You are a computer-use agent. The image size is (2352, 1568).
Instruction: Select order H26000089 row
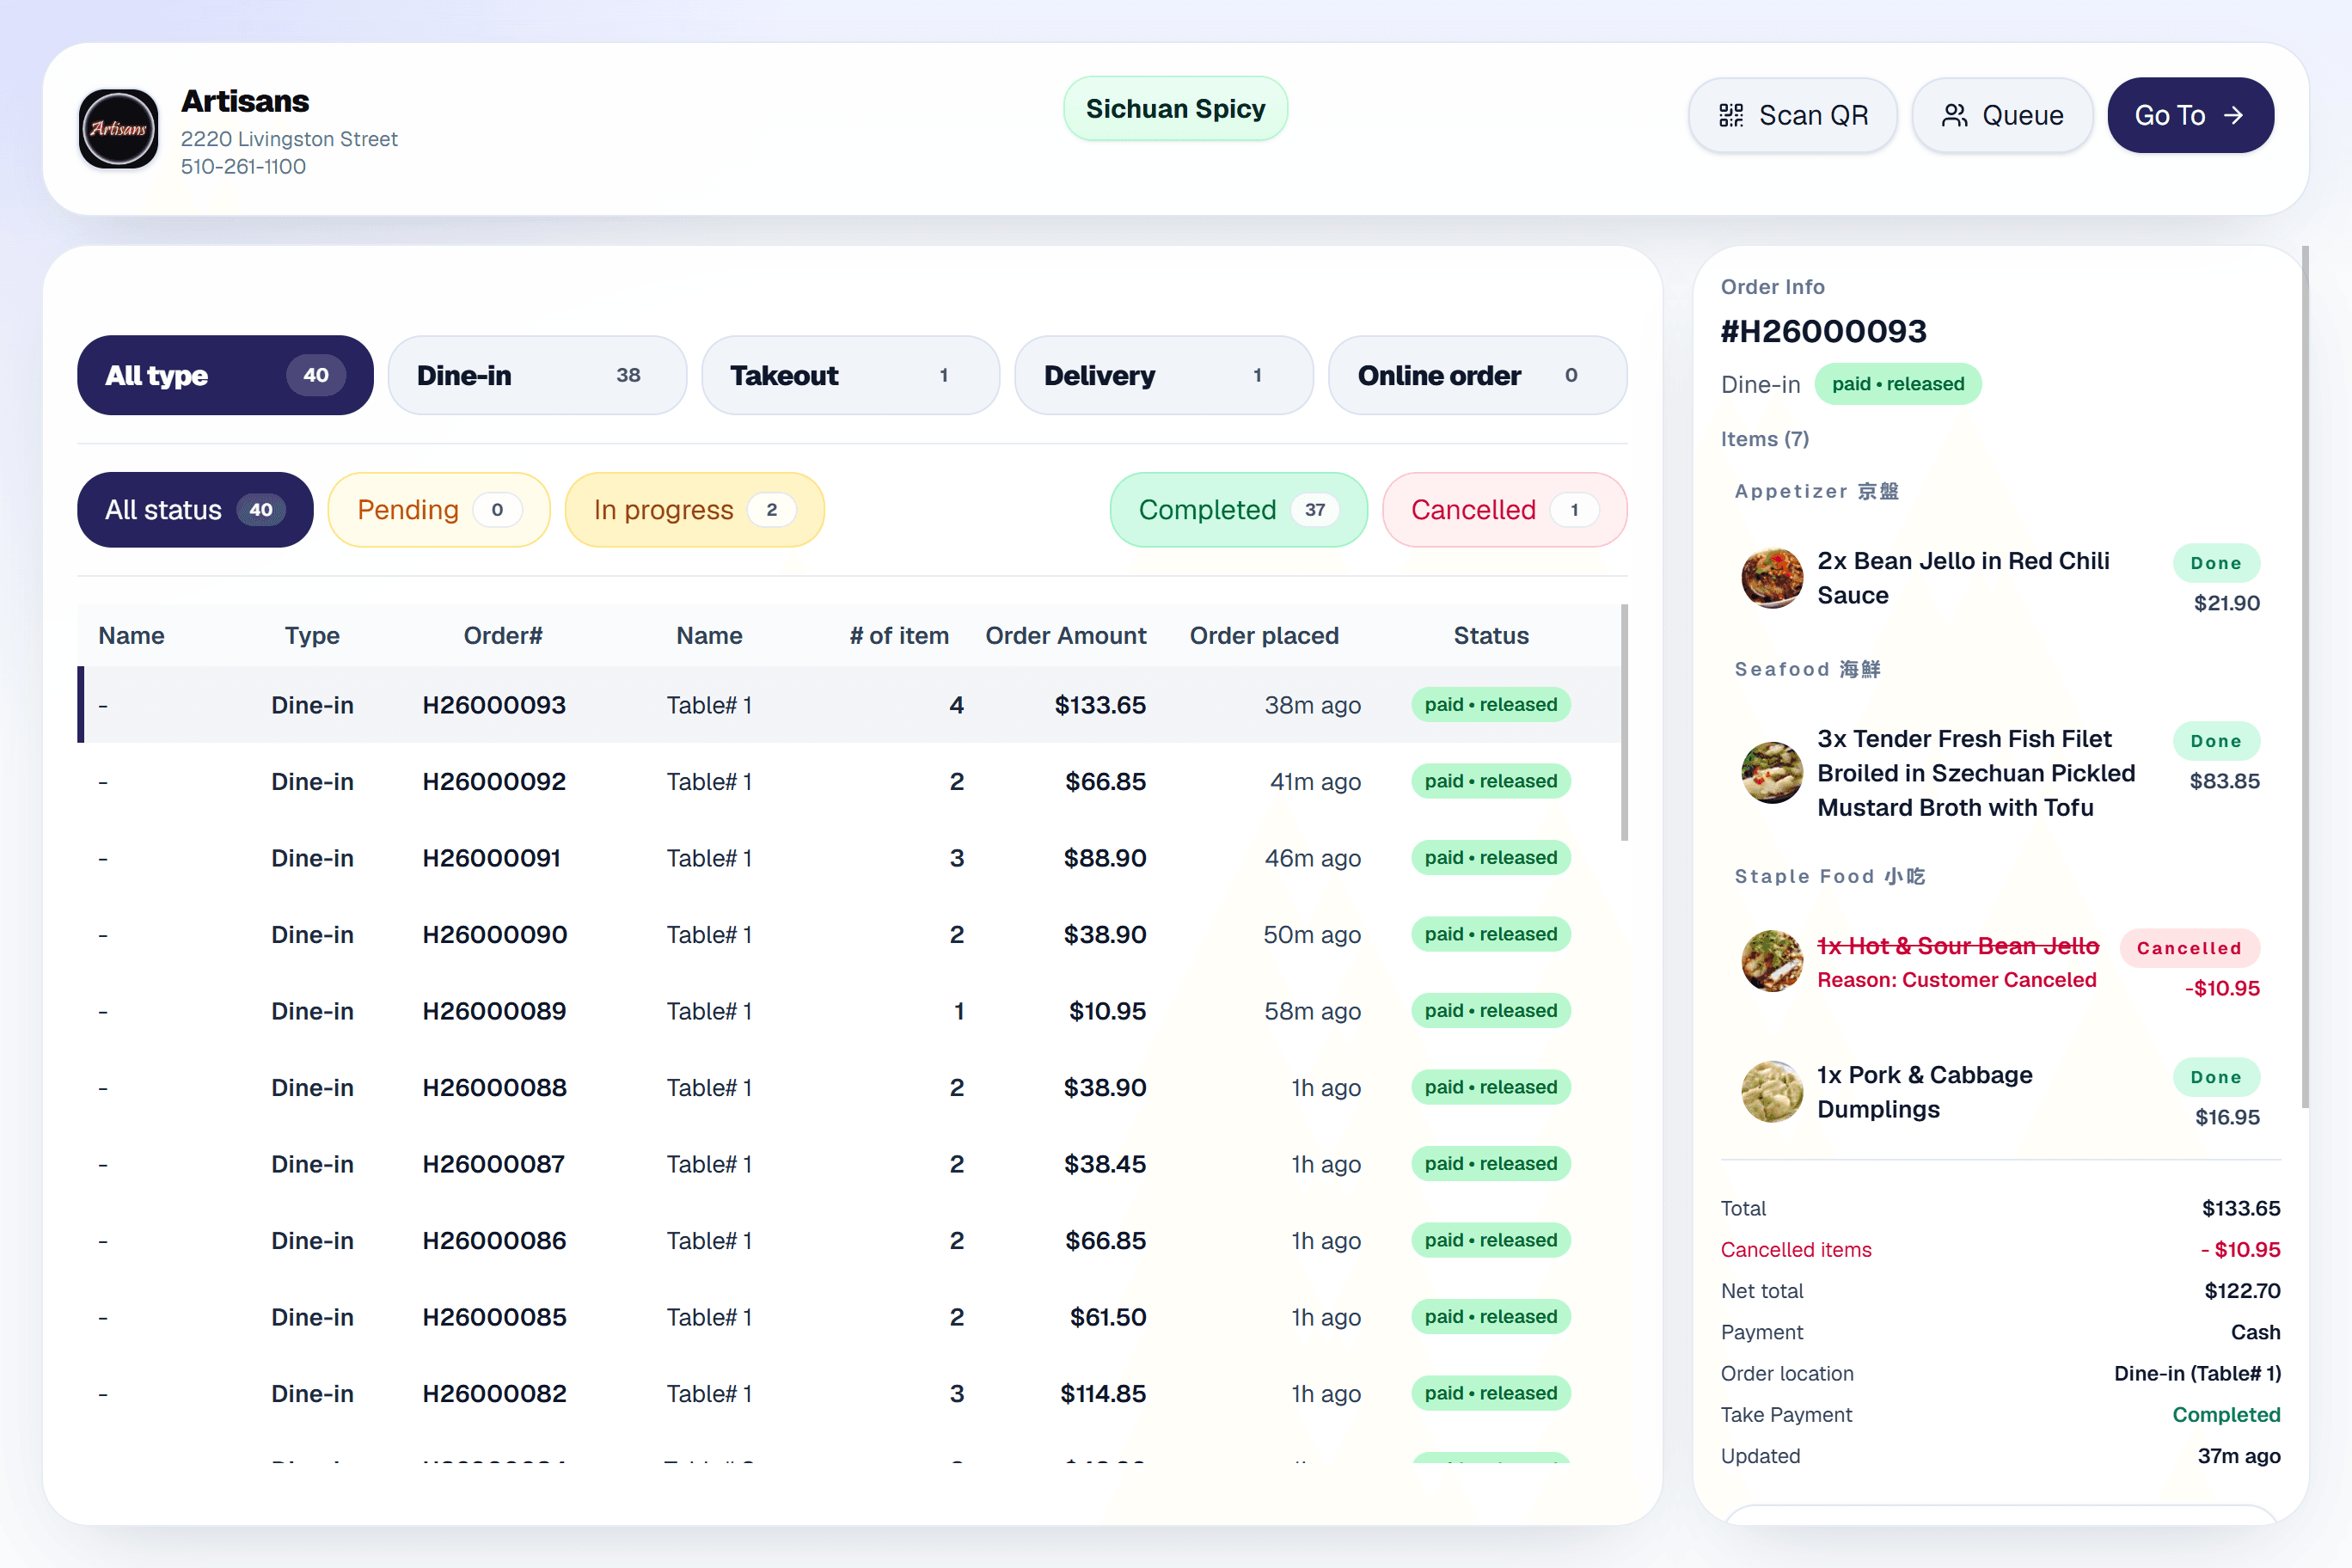point(848,1011)
